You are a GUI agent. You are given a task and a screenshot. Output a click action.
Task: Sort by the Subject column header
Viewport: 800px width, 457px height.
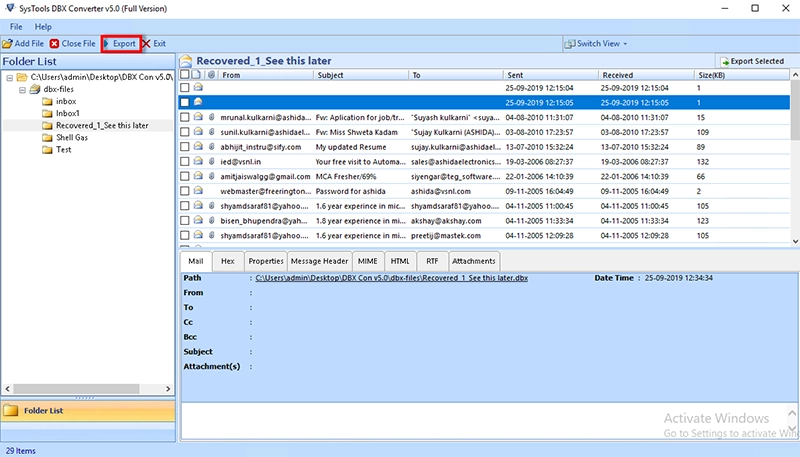(361, 75)
